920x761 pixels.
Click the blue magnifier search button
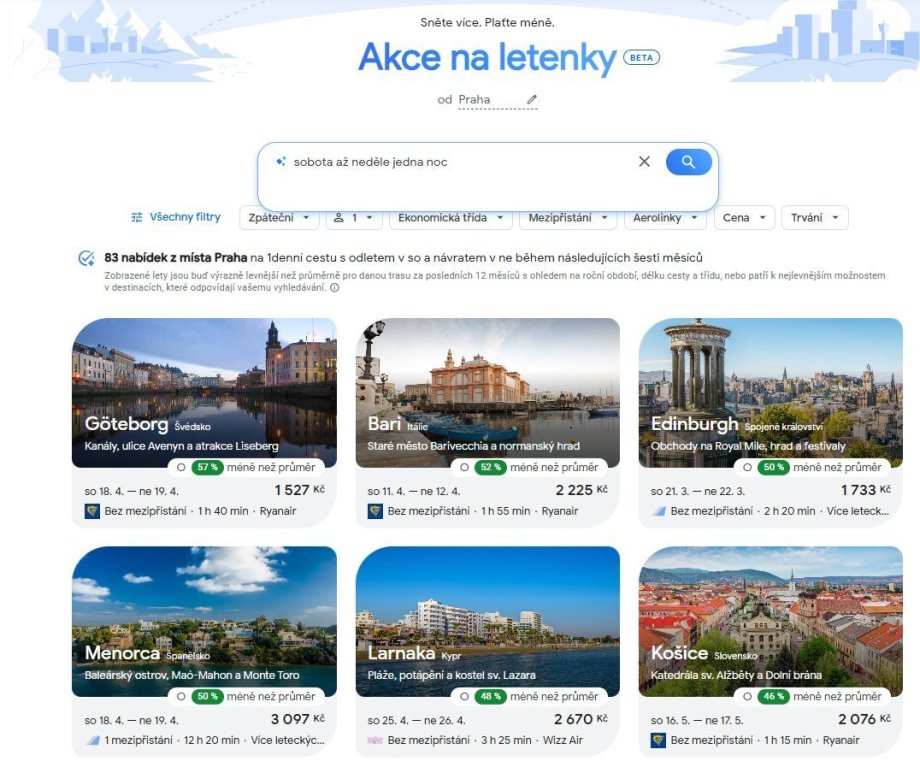[688, 162]
